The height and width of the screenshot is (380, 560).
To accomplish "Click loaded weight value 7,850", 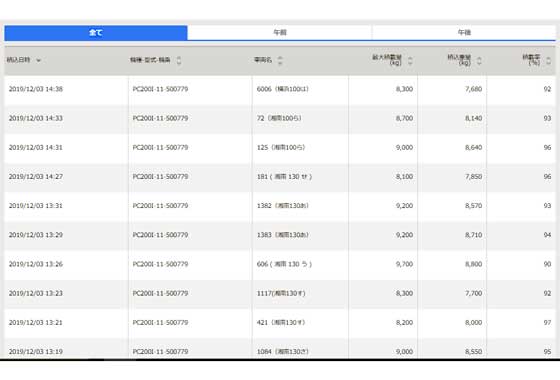I will [x=474, y=176].
